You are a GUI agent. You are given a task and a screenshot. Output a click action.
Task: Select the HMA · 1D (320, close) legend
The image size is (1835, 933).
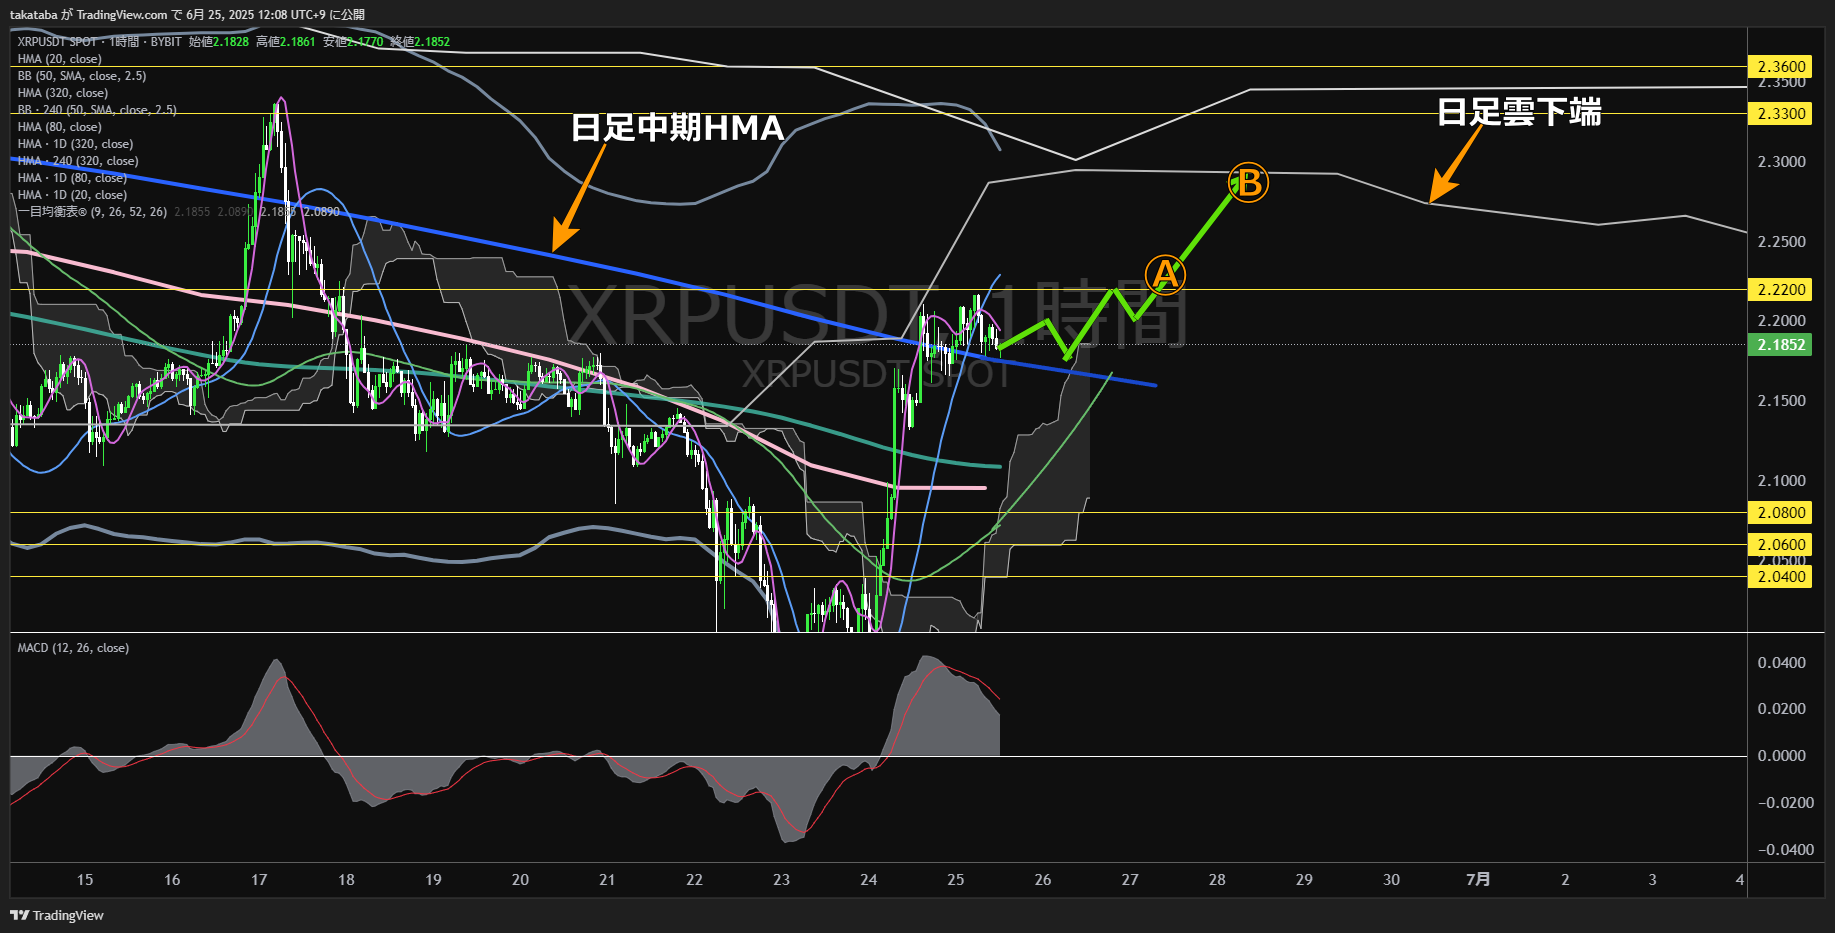pyautogui.click(x=75, y=144)
